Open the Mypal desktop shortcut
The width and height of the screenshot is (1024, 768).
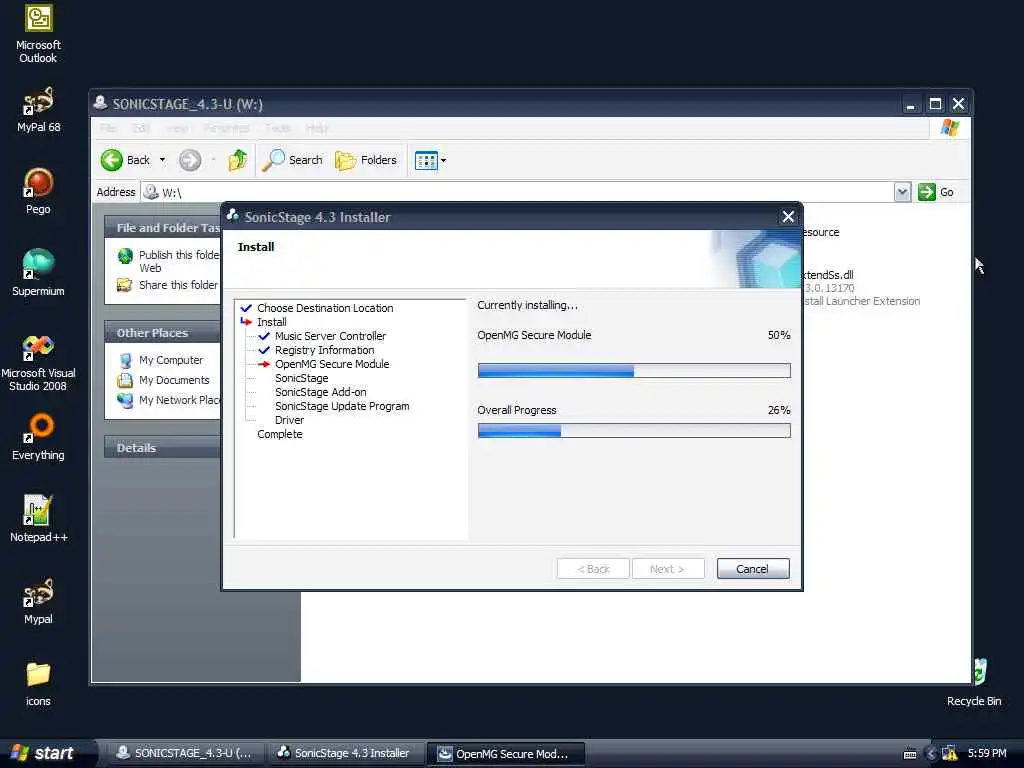(x=38, y=601)
